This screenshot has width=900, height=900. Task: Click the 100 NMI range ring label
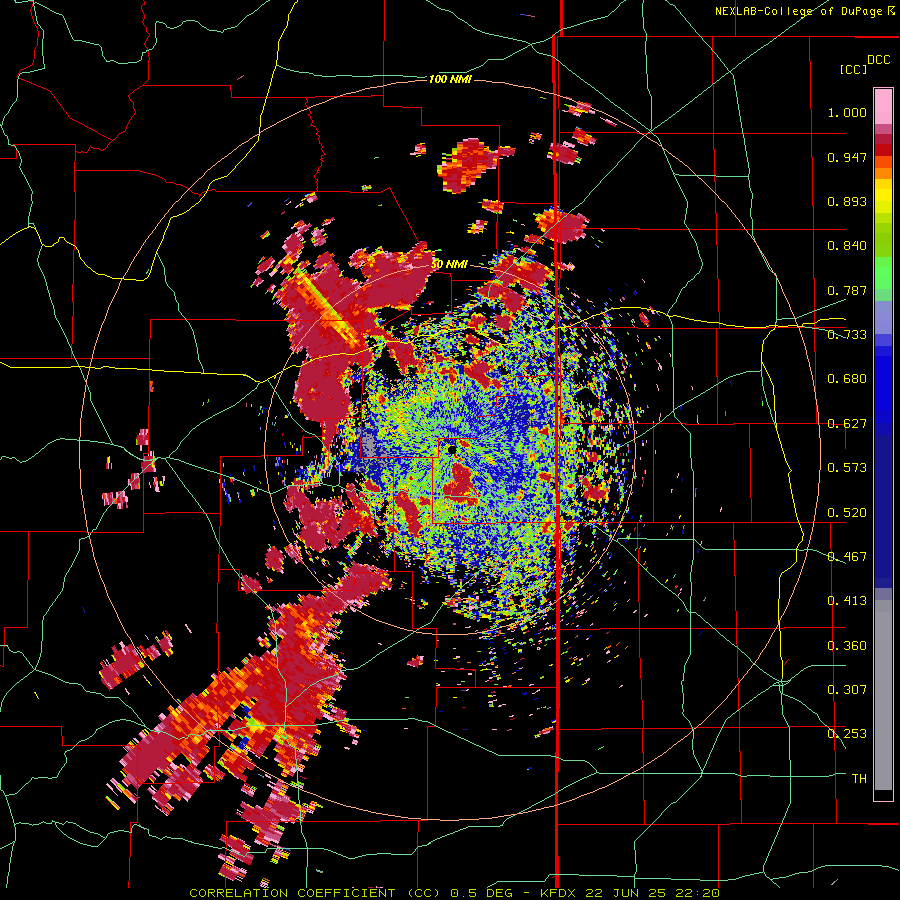pos(450,79)
